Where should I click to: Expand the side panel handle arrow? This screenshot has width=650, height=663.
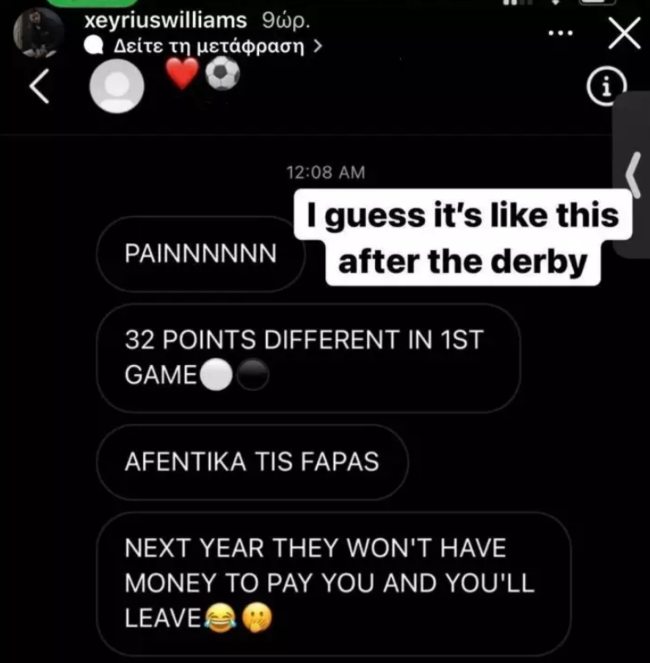click(633, 175)
